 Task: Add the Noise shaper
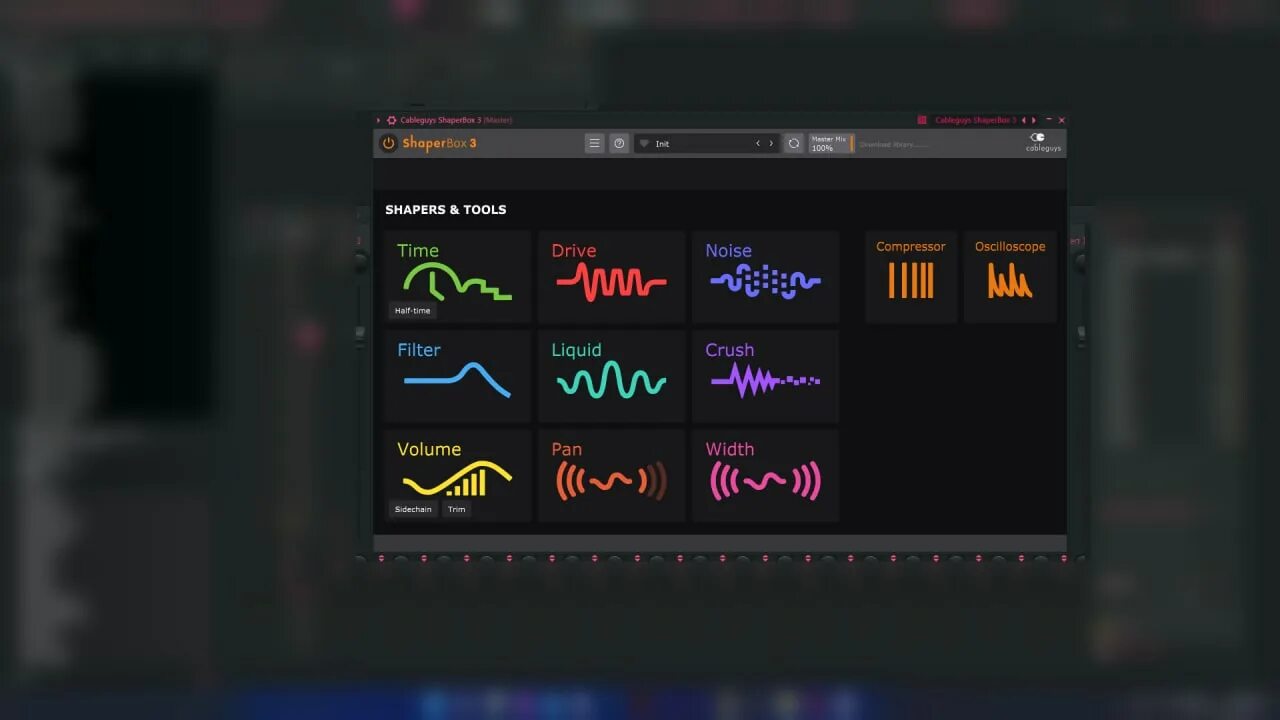click(765, 277)
